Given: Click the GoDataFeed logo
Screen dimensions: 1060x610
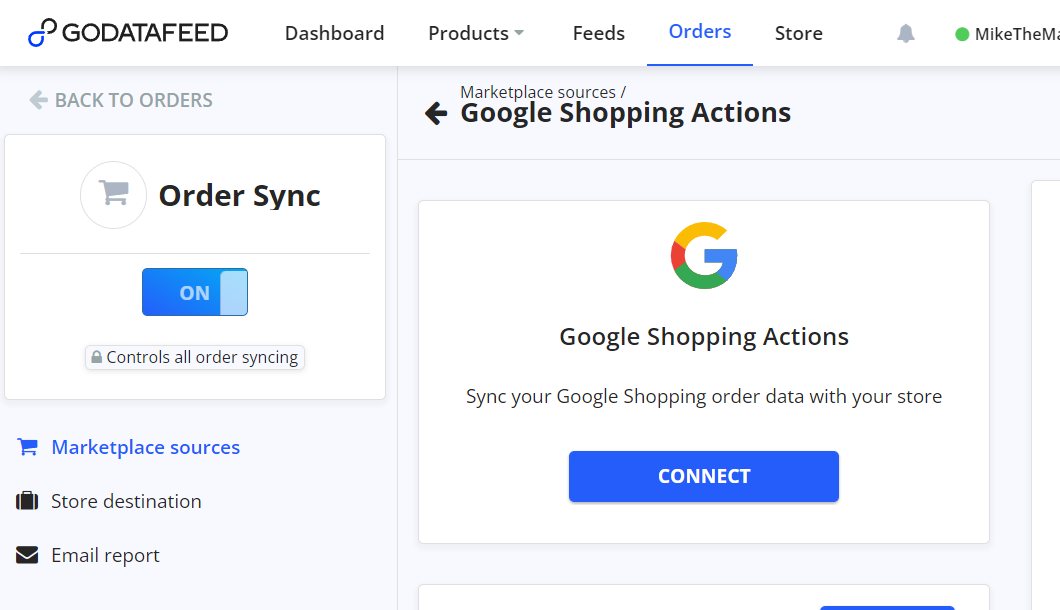Looking at the screenshot, I should (x=128, y=32).
